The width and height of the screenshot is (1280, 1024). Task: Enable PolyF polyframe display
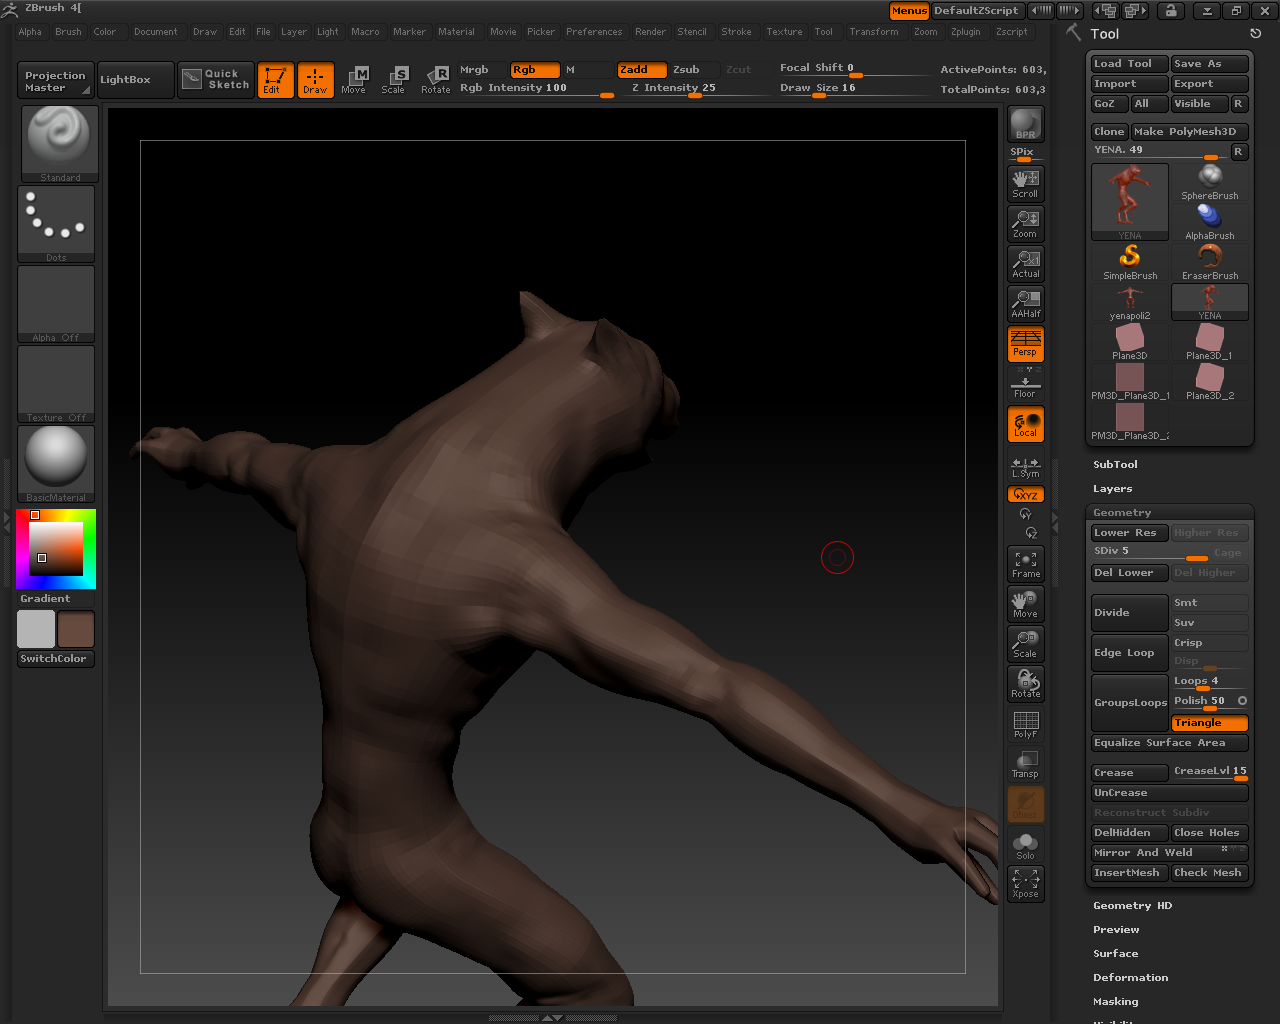click(1025, 724)
